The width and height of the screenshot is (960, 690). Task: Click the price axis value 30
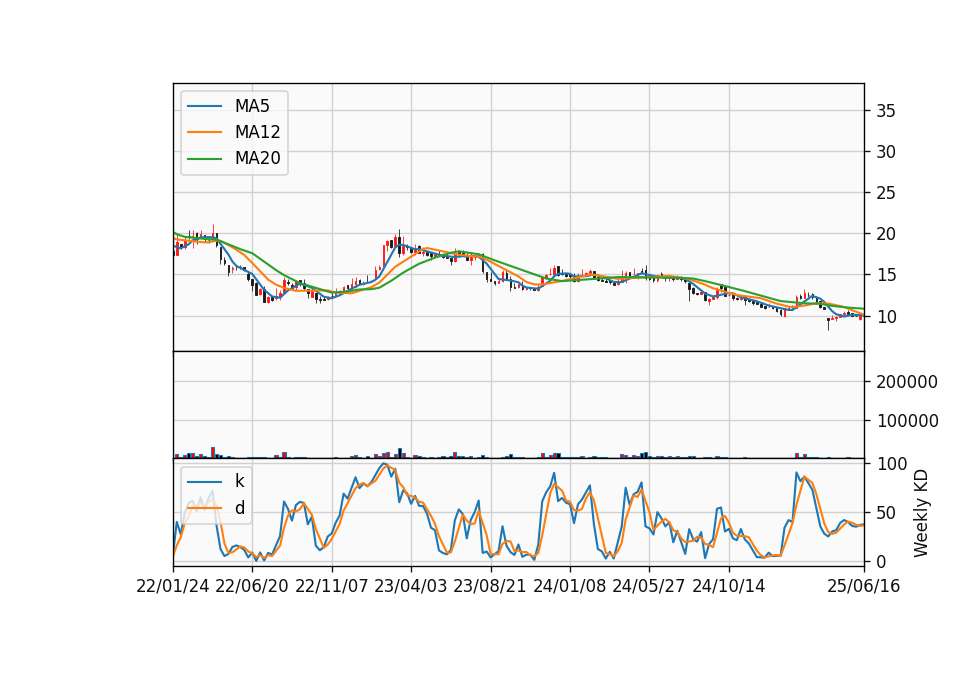(x=886, y=152)
